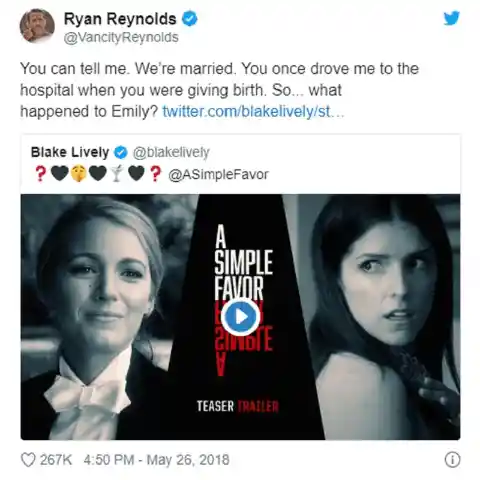Open the tweet info icon
Image resolution: width=480 pixels, height=480 pixels.
pos(452,460)
